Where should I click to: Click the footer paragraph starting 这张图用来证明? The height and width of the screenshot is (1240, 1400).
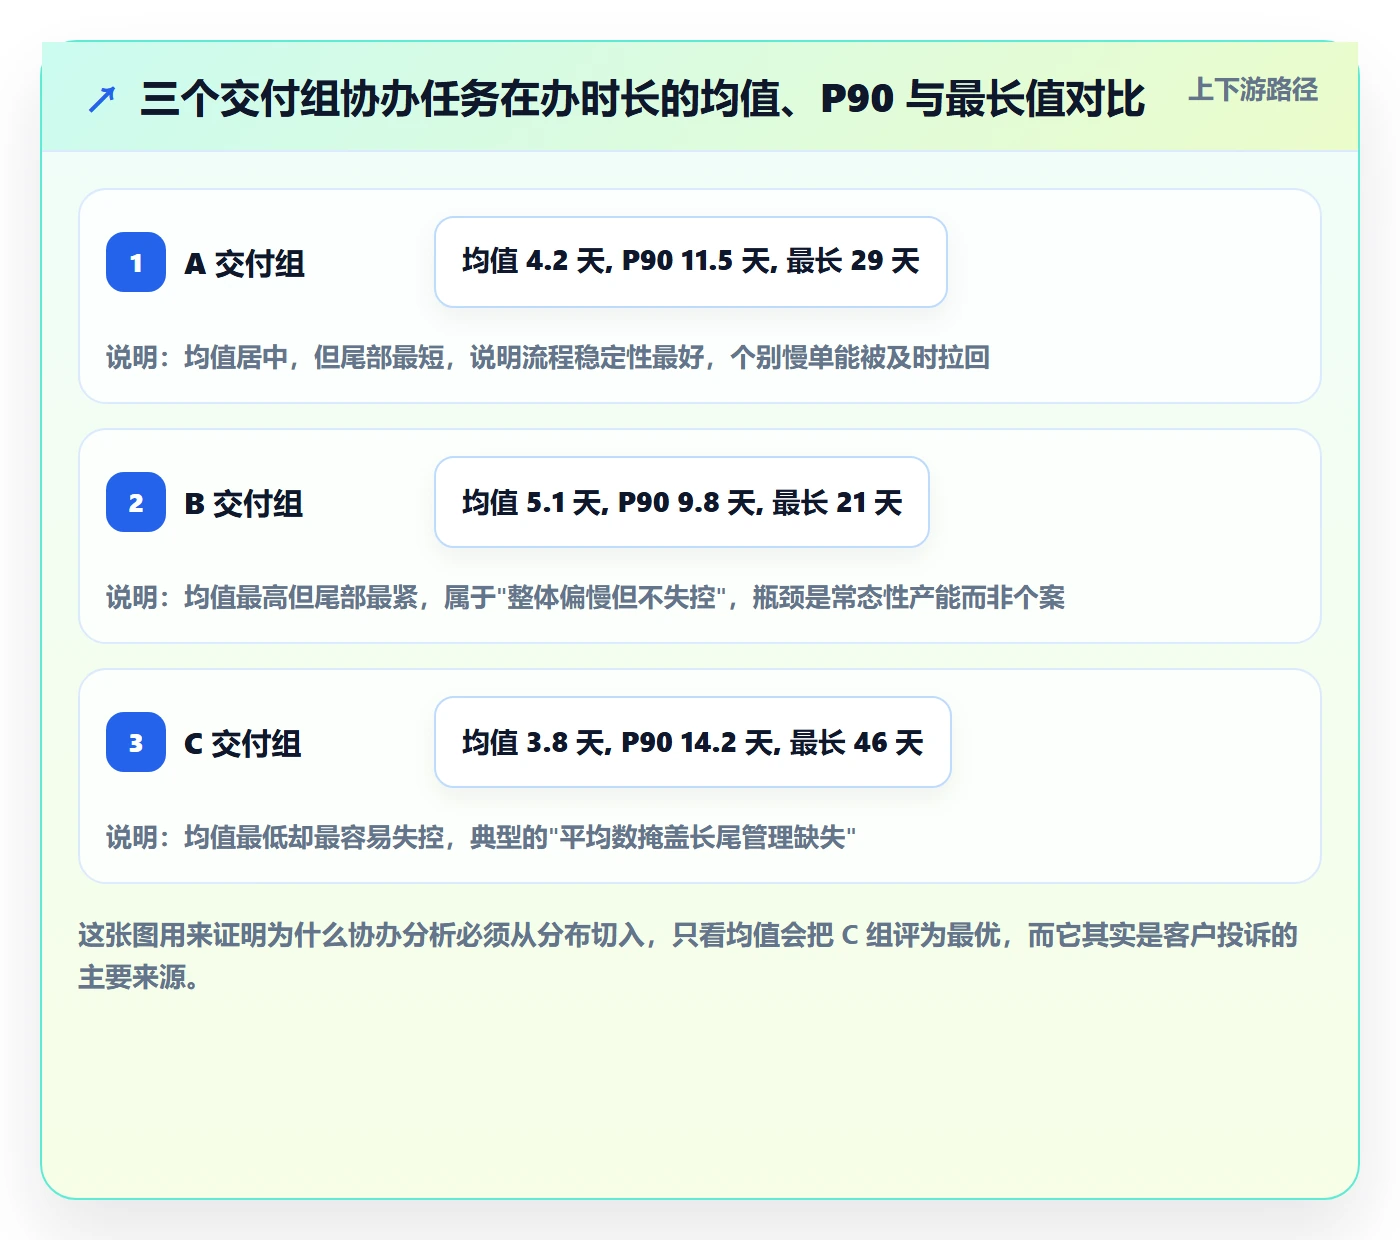click(688, 956)
